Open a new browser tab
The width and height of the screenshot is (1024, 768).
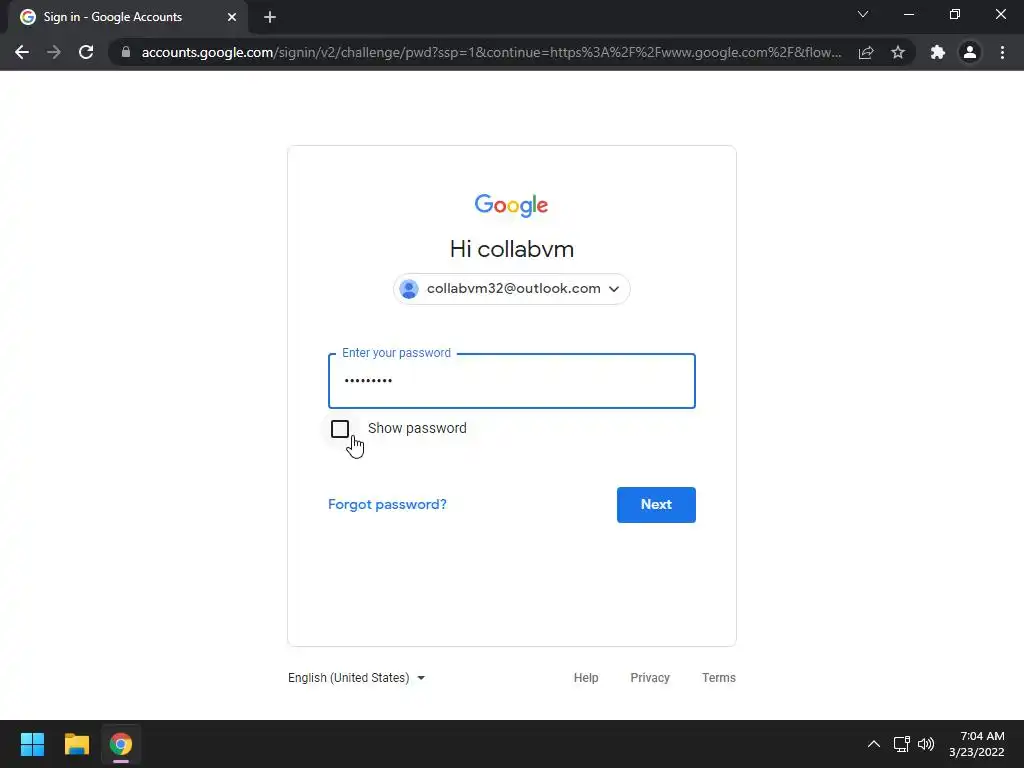pyautogui.click(x=270, y=17)
